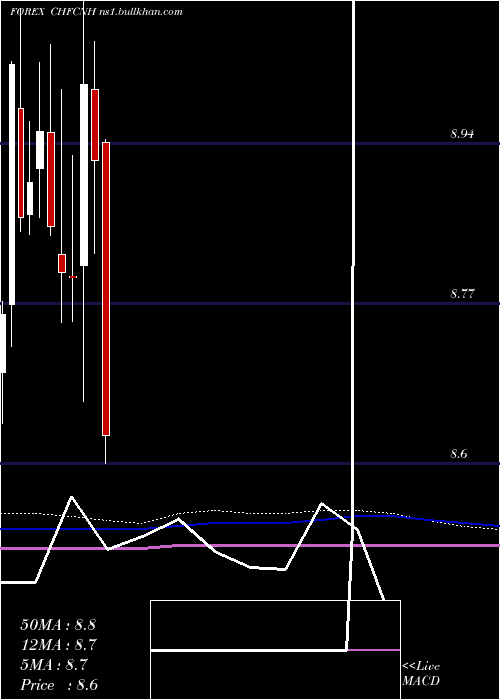This screenshot has height=700, width=500.
Task: Click the 50MA : 8.8 value
Action: pyautogui.click(x=58, y=625)
